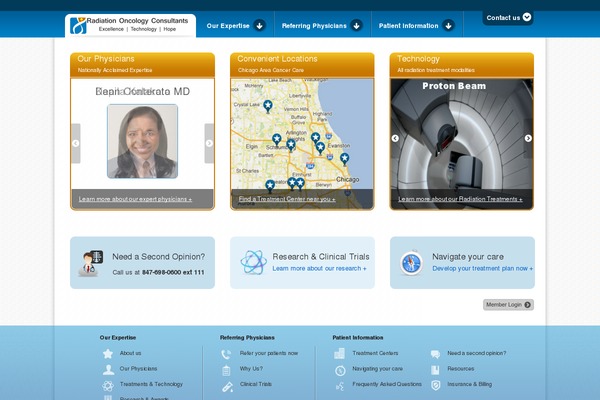Open footer Need a second opinion? link
Image resolution: width=600 pixels, height=400 pixels.
click(476, 353)
